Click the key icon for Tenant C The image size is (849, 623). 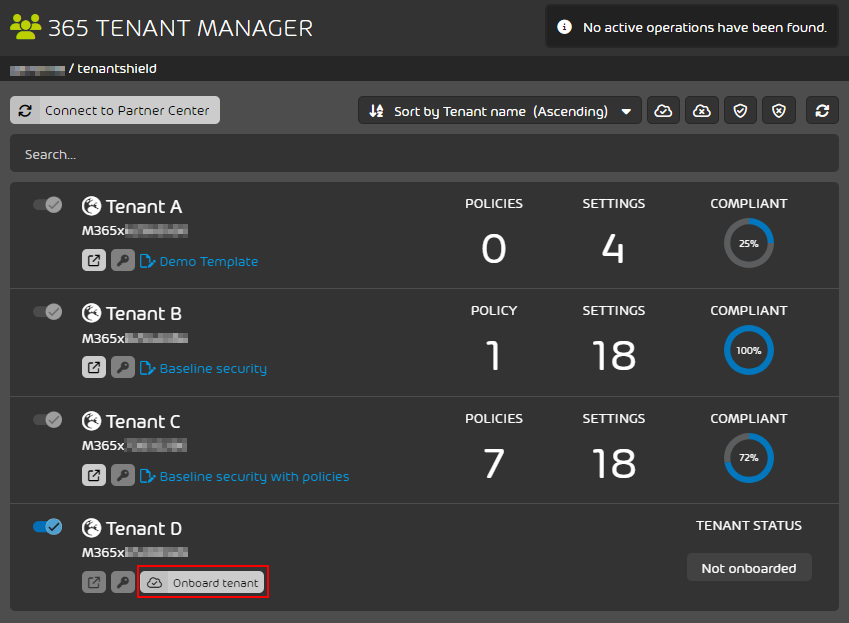123,475
